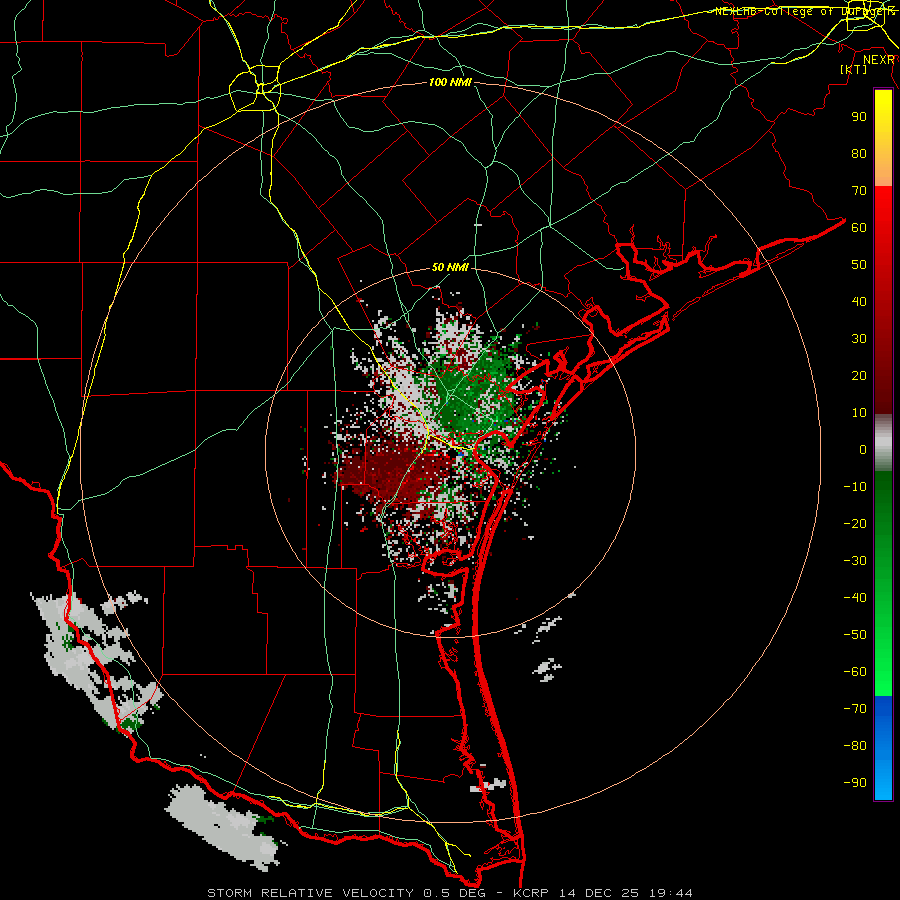Screen dimensions: 900x900
Task: Click the "-50" velocity scale label
Action: click(855, 635)
